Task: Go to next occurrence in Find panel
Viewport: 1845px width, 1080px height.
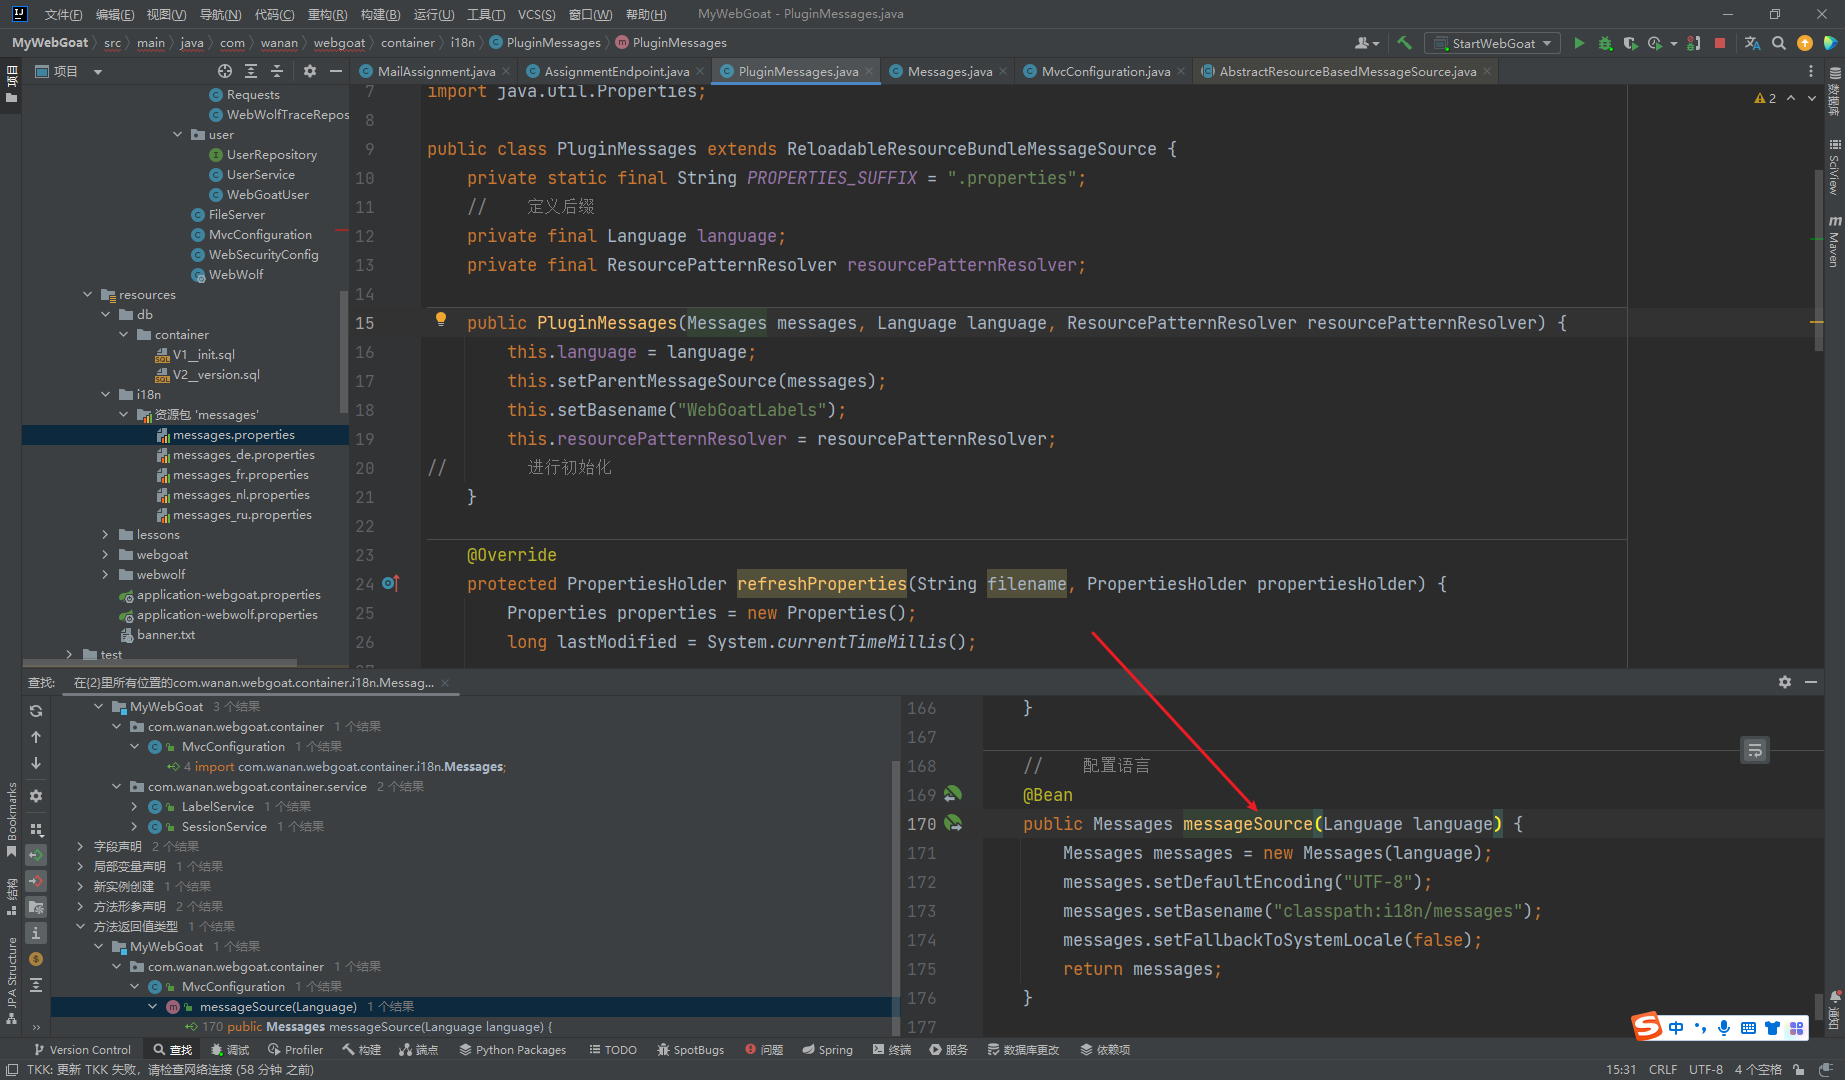Action: click(36, 763)
